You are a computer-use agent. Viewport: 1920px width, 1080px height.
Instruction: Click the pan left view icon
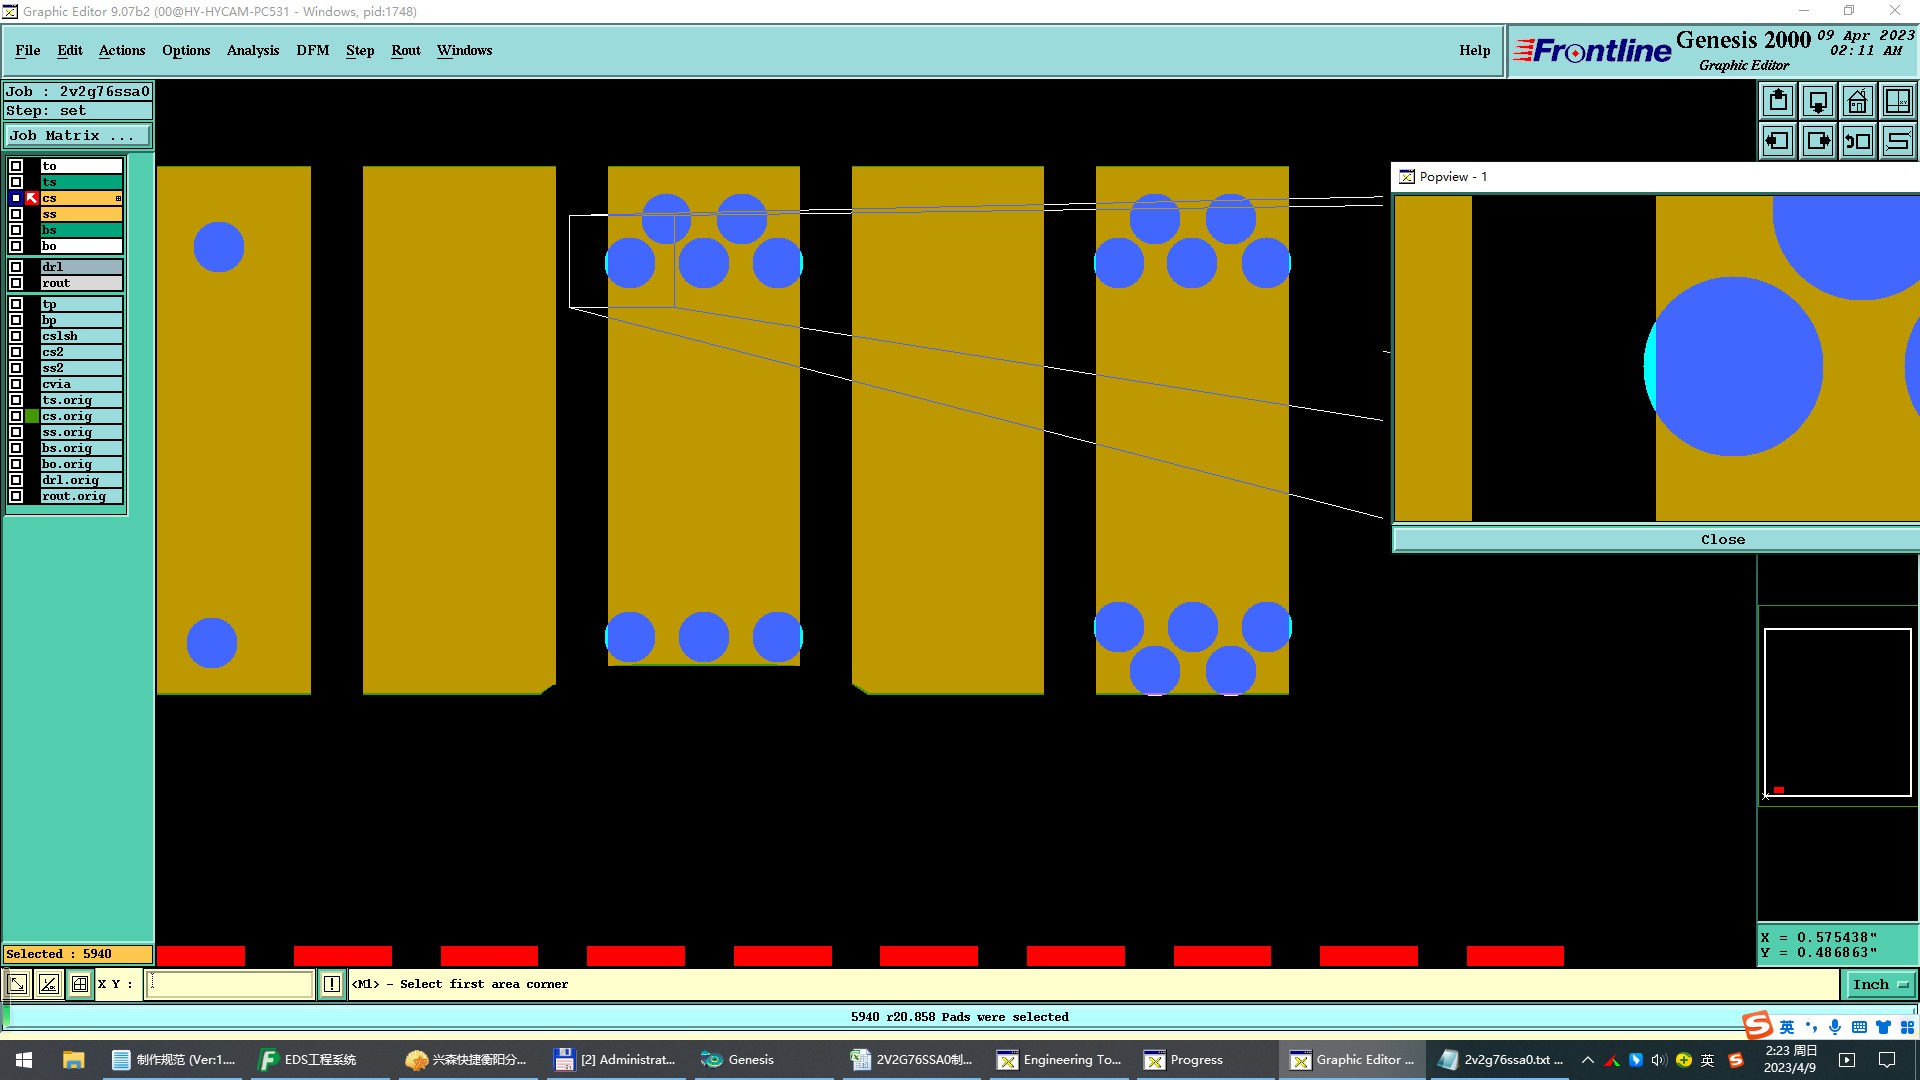pyautogui.click(x=1778, y=141)
